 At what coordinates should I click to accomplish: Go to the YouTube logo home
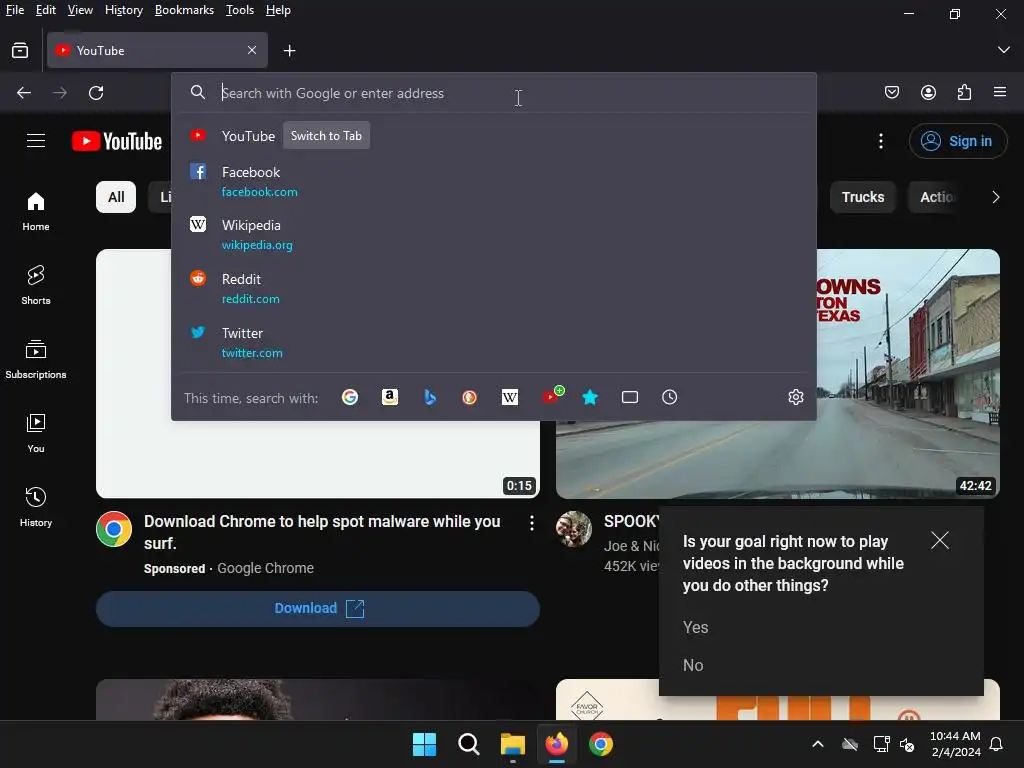117,141
